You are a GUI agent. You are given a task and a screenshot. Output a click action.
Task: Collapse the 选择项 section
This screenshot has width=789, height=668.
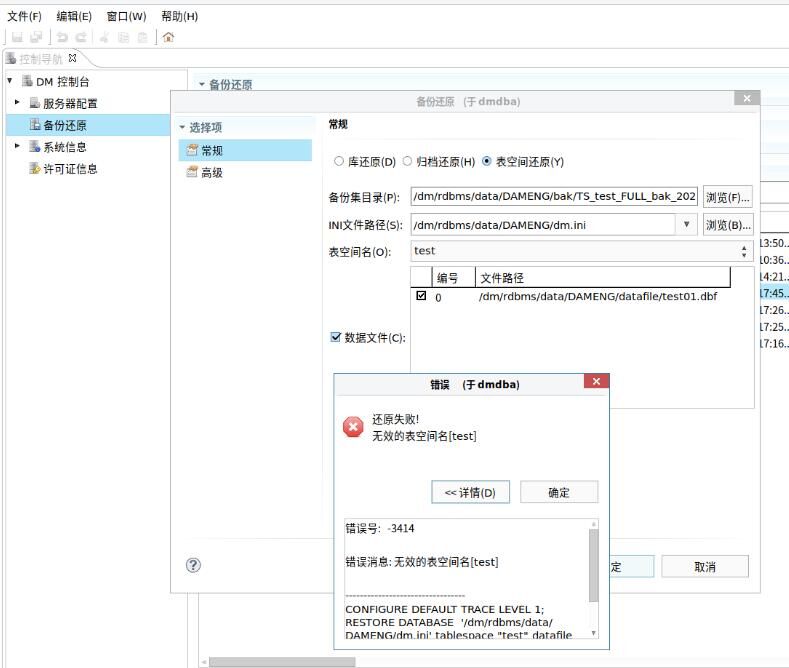coord(182,127)
